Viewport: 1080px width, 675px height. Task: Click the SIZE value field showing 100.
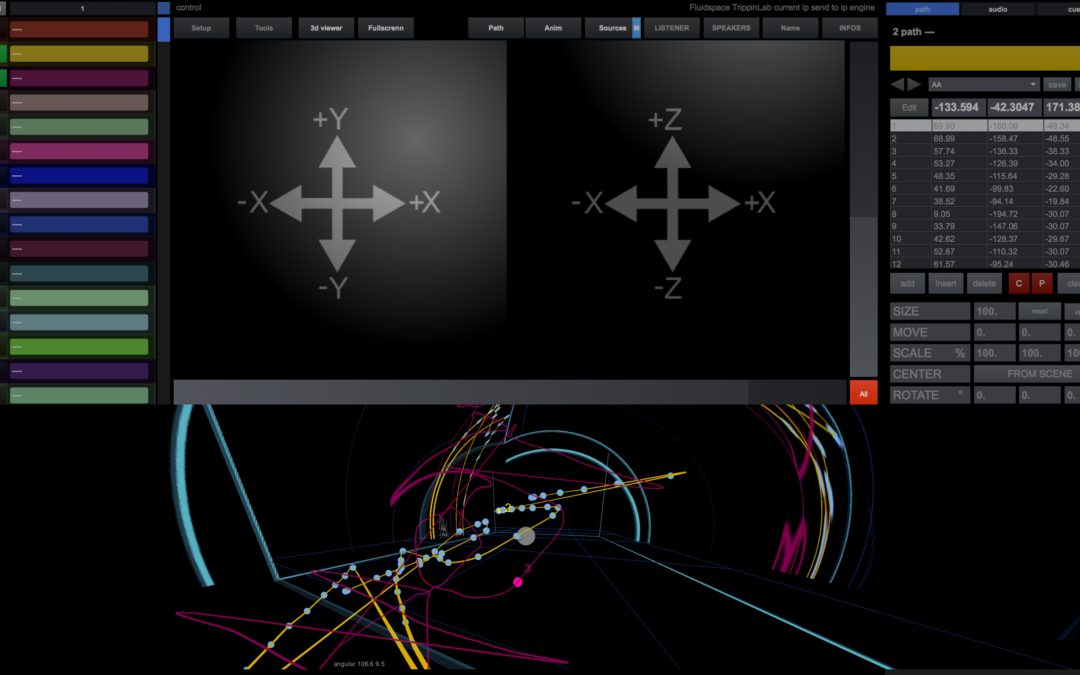tap(994, 311)
